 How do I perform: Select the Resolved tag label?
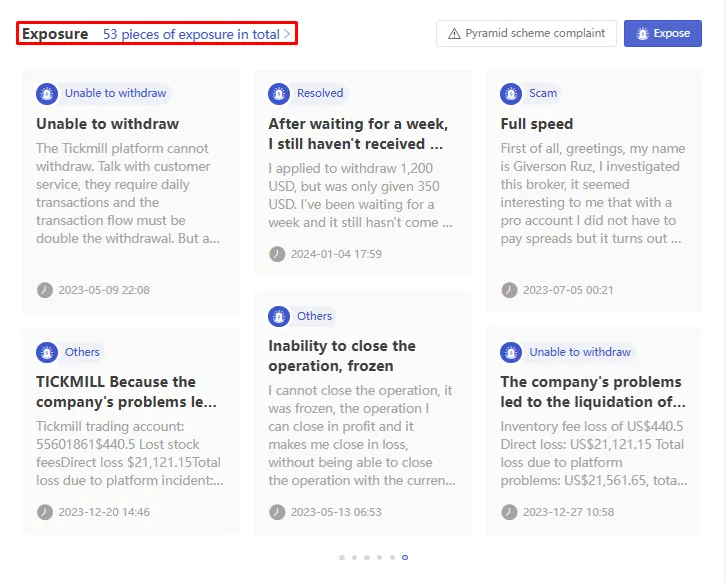(x=320, y=93)
